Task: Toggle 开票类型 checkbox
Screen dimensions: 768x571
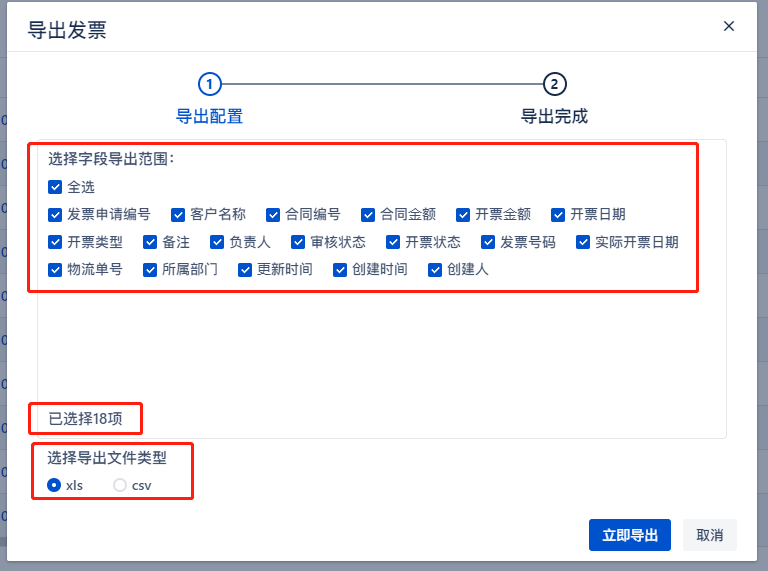Action: (55, 242)
